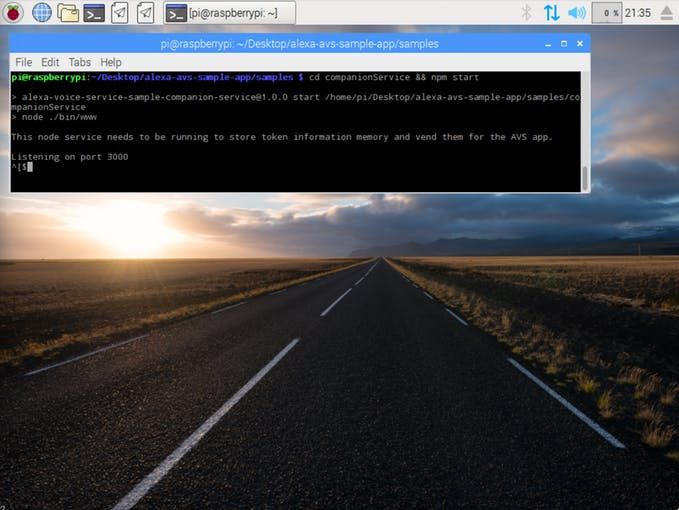The width and height of the screenshot is (679, 510).
Task: Open the Tabs menu in terminal
Action: click(x=80, y=62)
